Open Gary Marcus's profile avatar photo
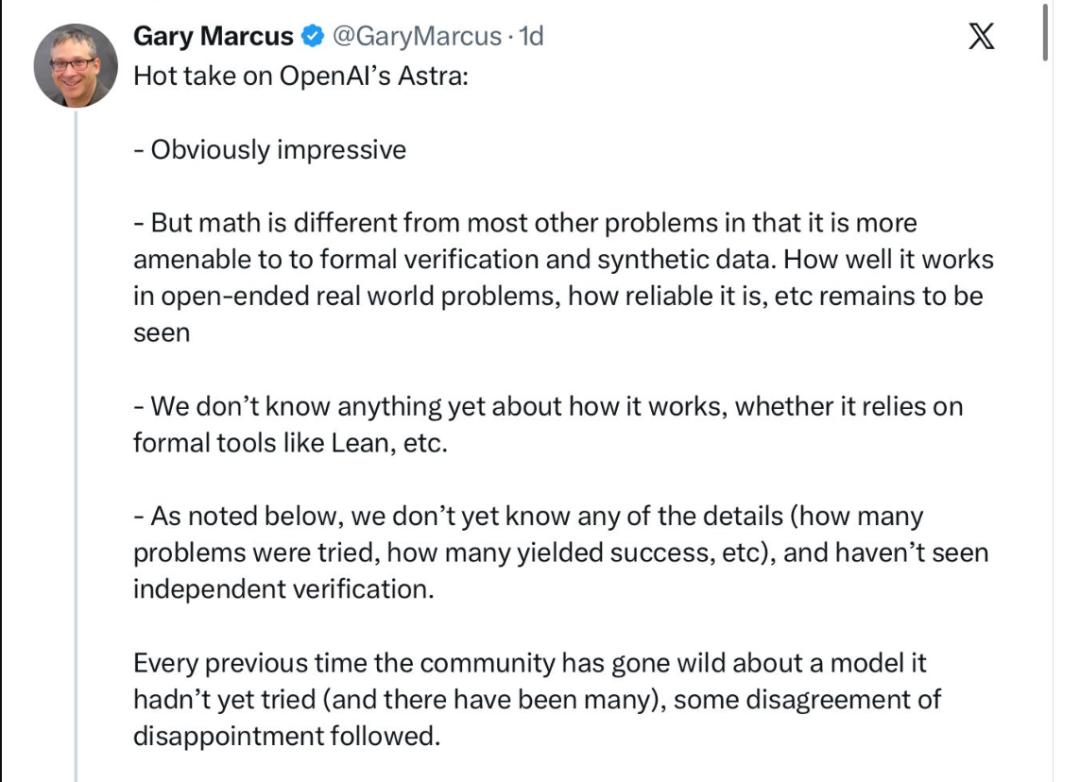 (76, 66)
